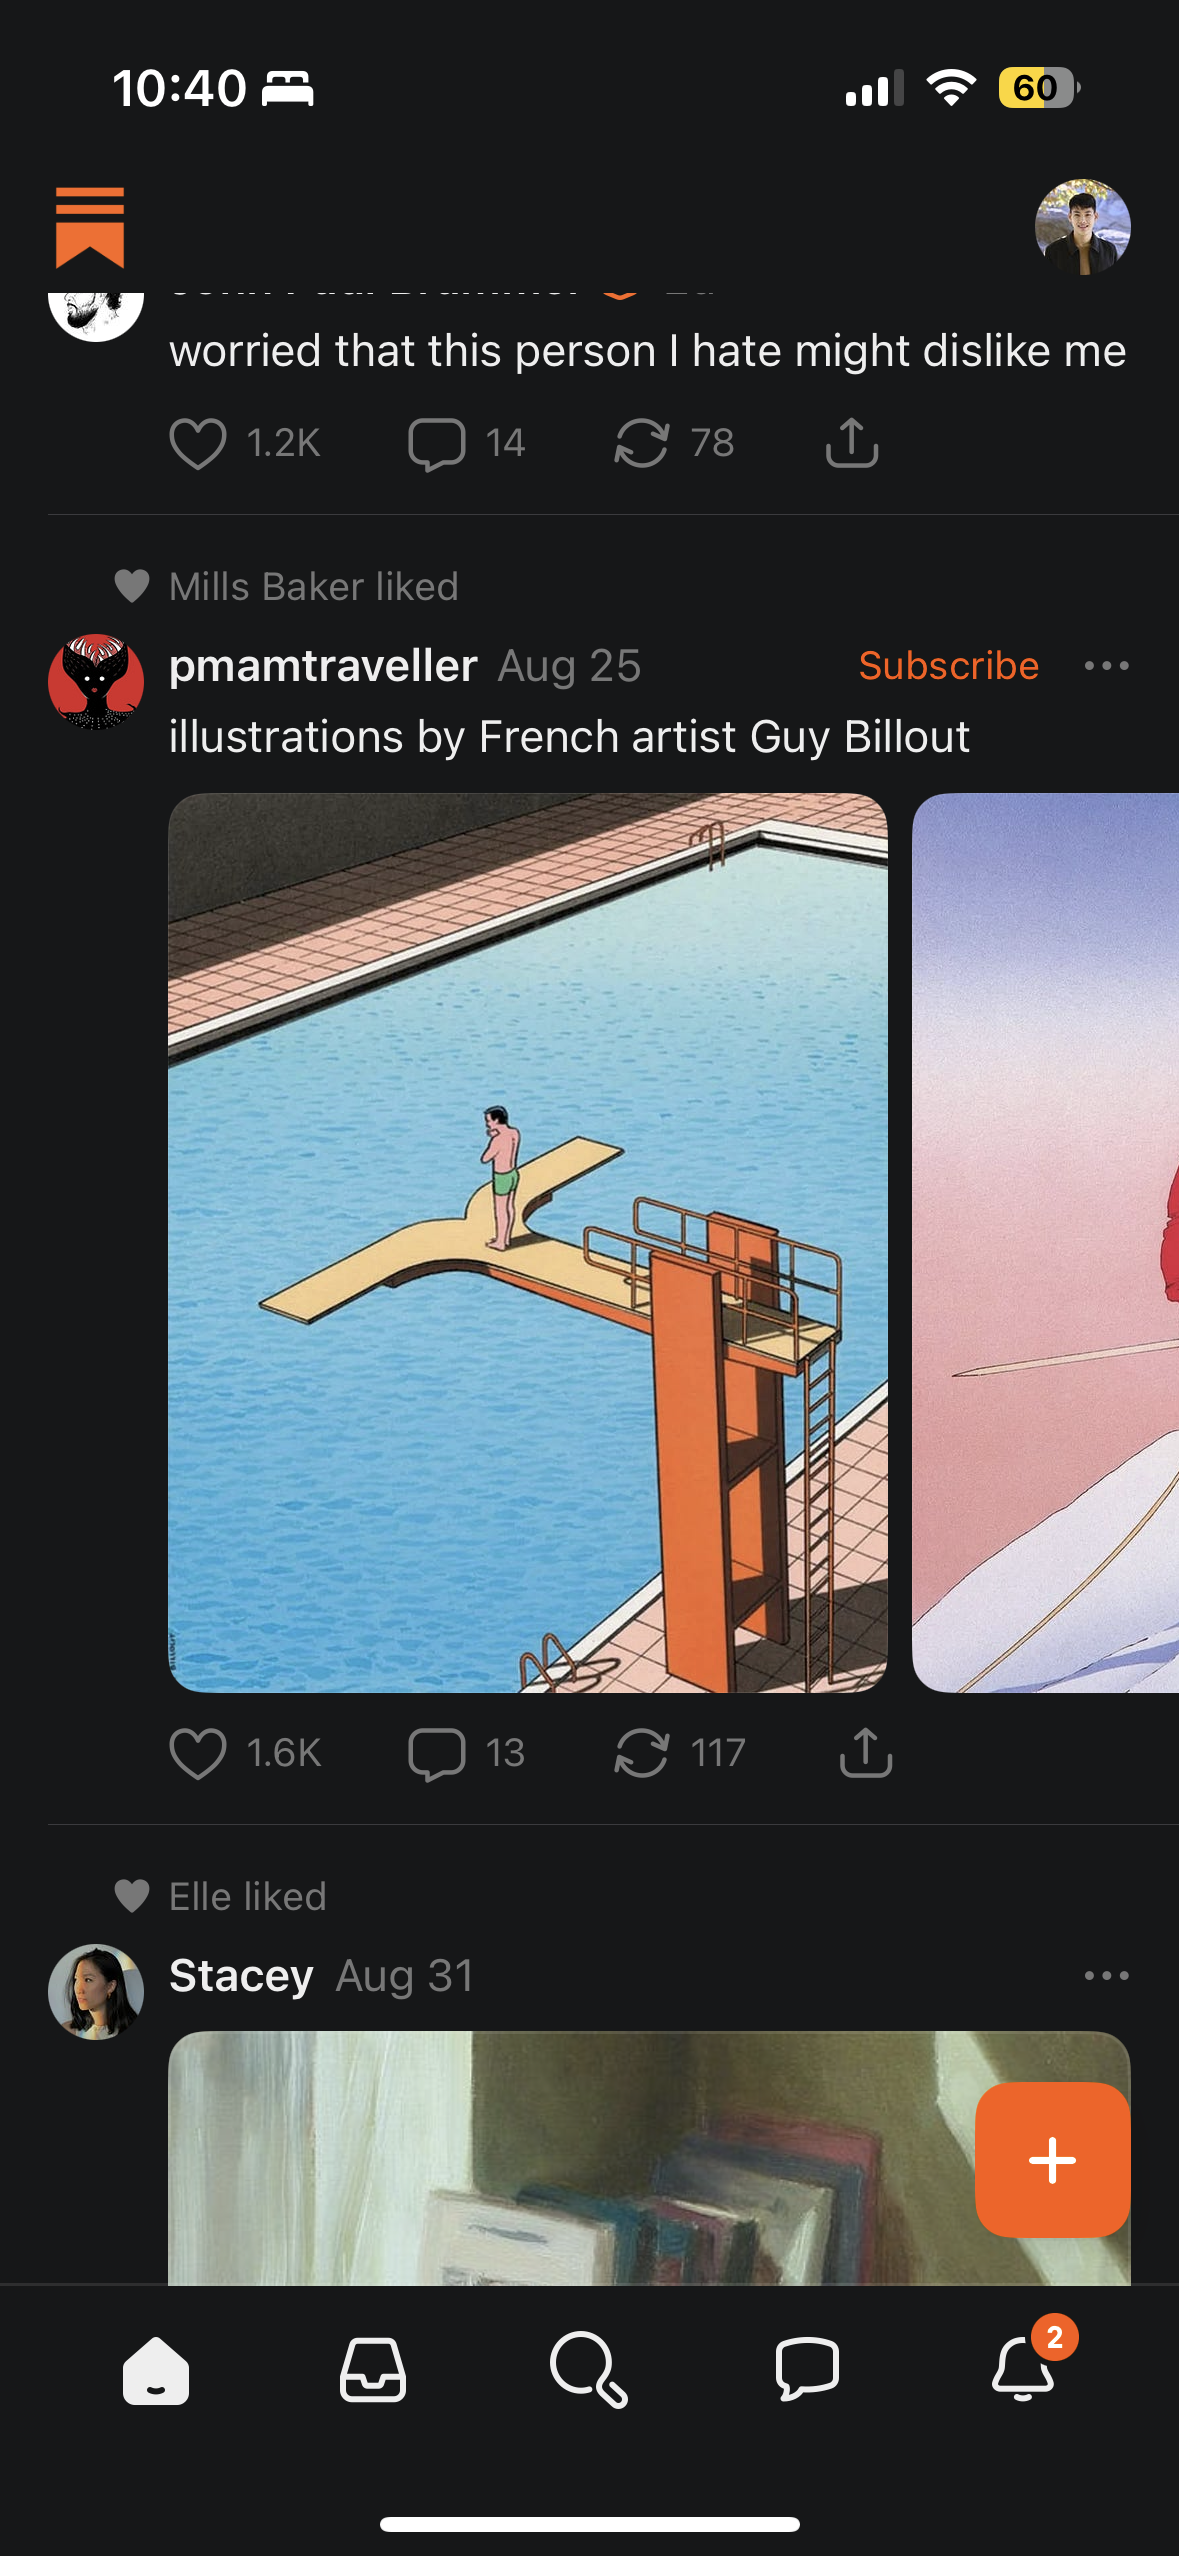The height and width of the screenshot is (2556, 1179).
Task: Open the Search tab
Action: (x=589, y=2370)
